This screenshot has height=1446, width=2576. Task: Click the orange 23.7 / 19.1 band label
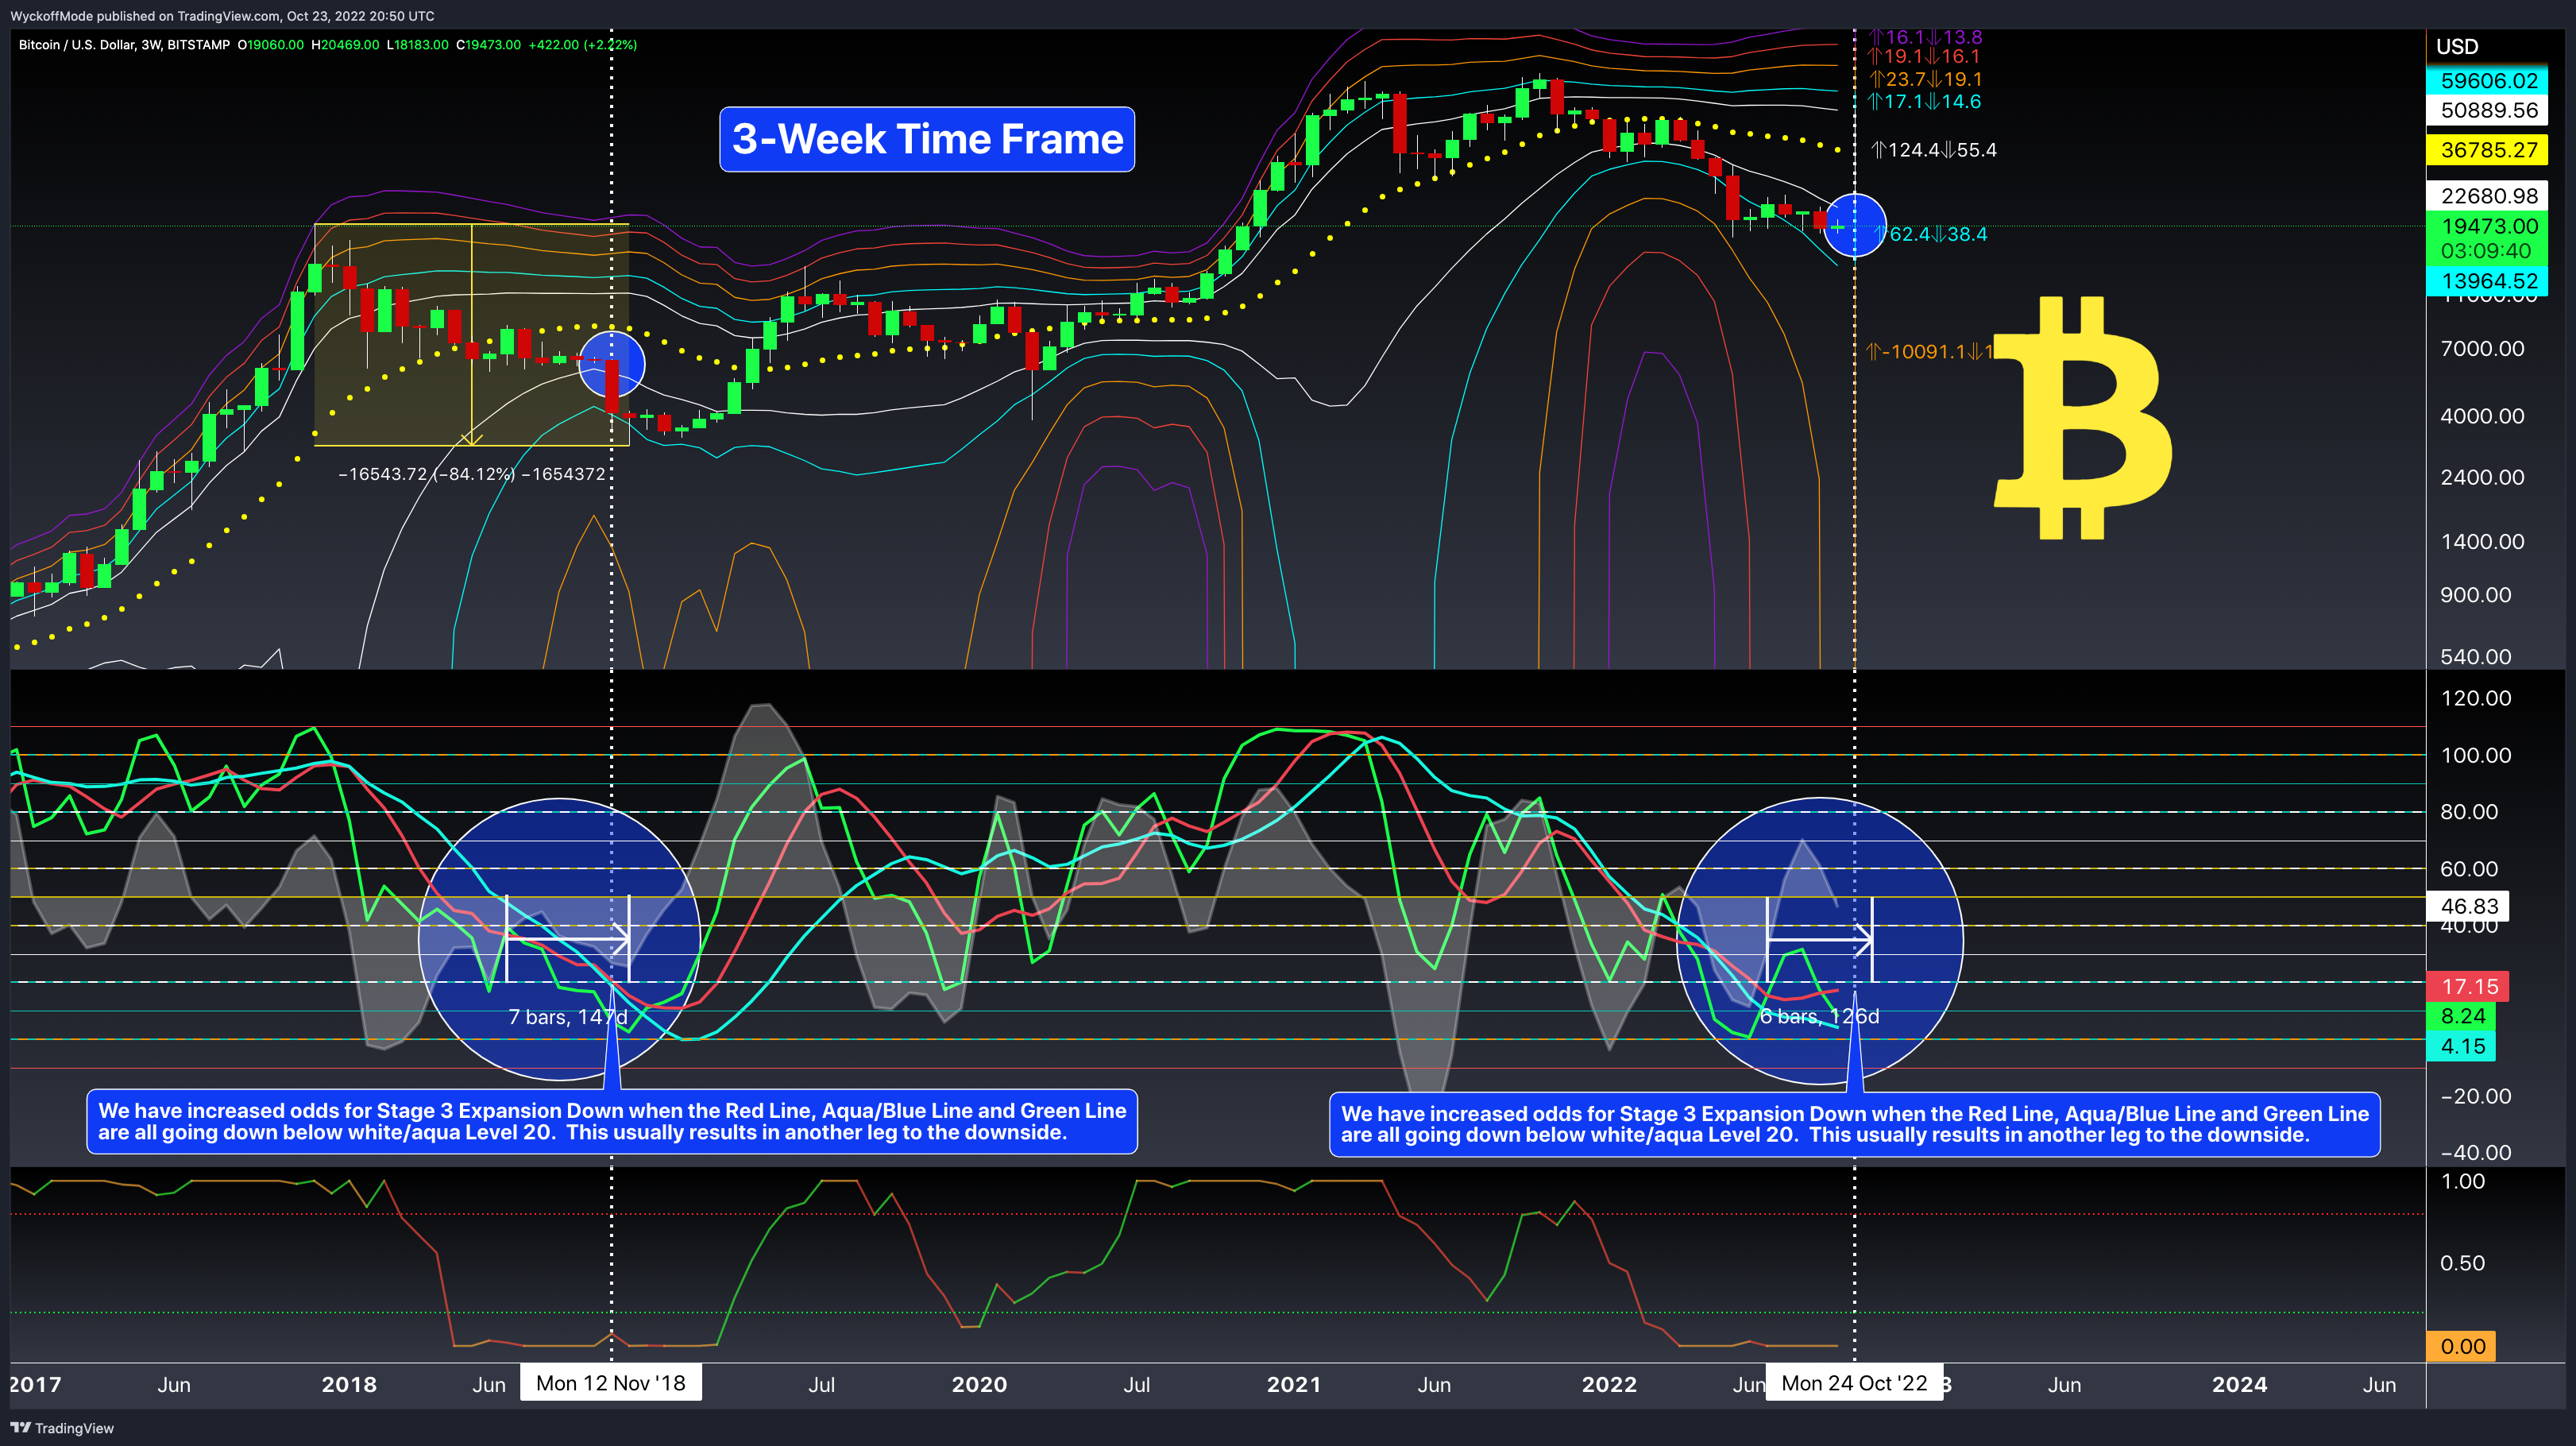[1925, 79]
